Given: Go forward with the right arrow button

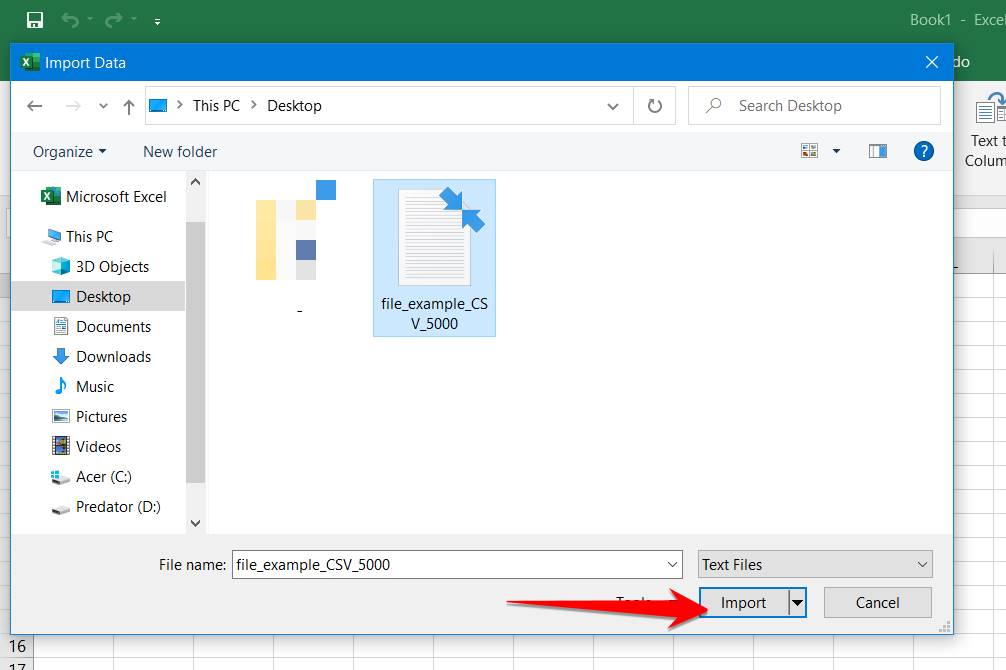Looking at the screenshot, I should click(x=73, y=106).
